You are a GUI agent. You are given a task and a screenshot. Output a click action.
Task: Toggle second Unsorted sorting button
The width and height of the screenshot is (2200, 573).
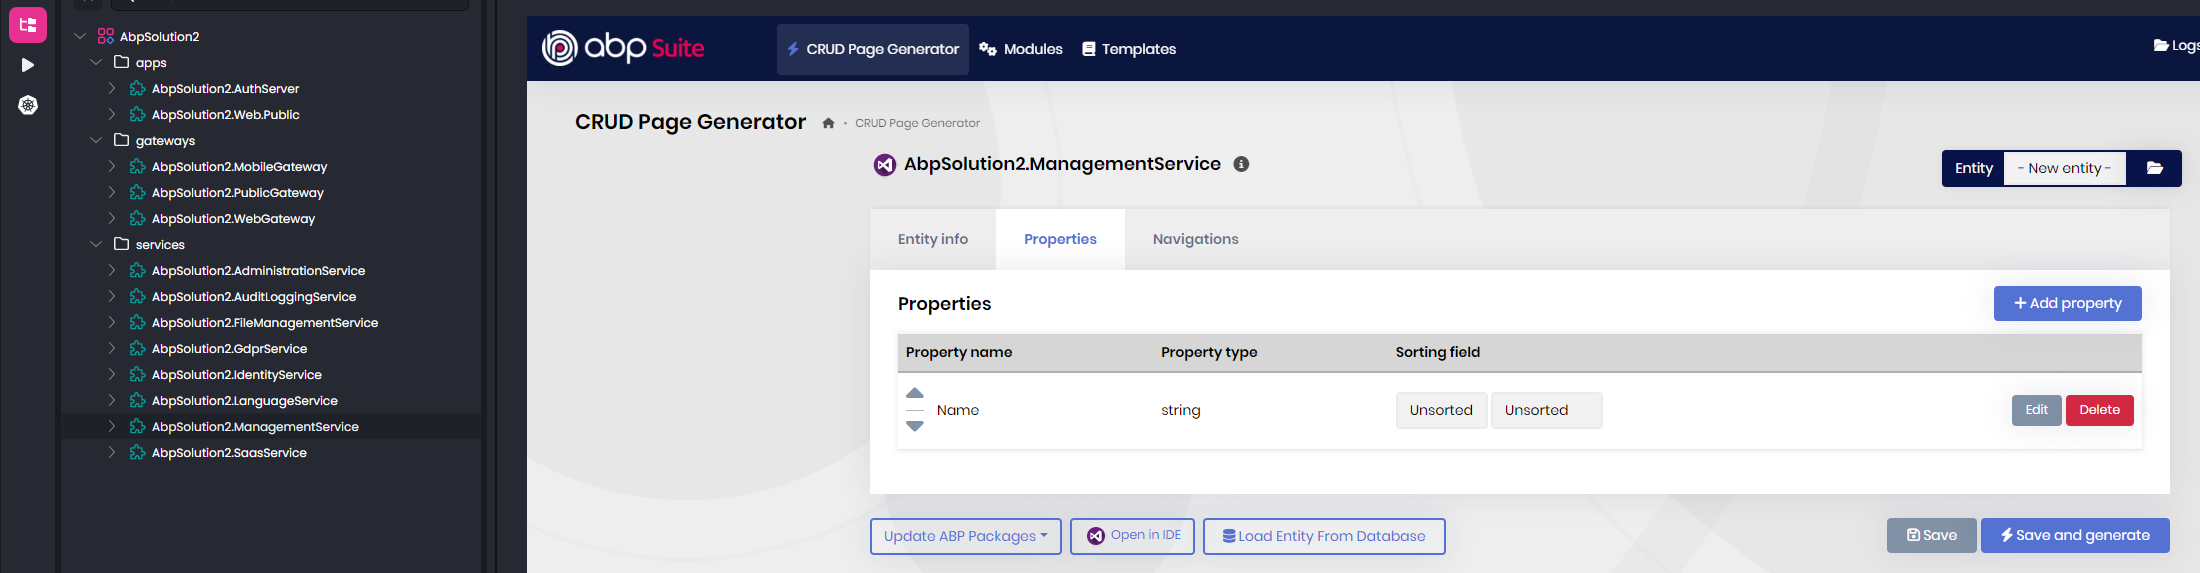(x=1545, y=410)
